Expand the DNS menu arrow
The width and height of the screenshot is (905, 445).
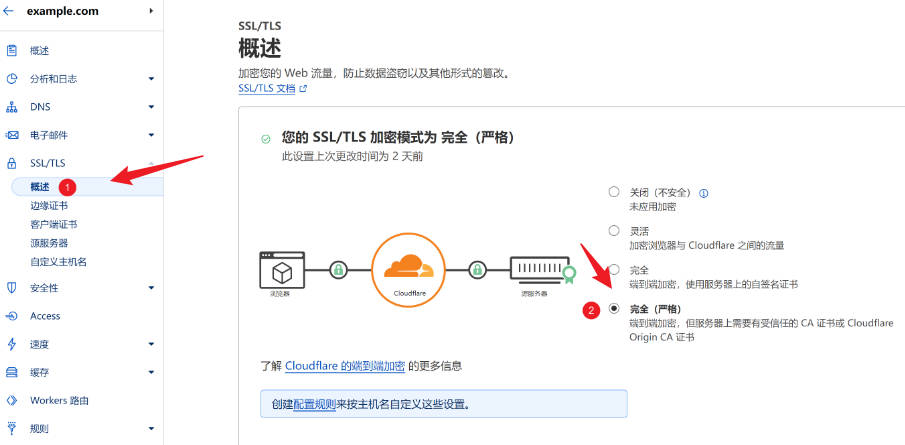click(x=151, y=107)
